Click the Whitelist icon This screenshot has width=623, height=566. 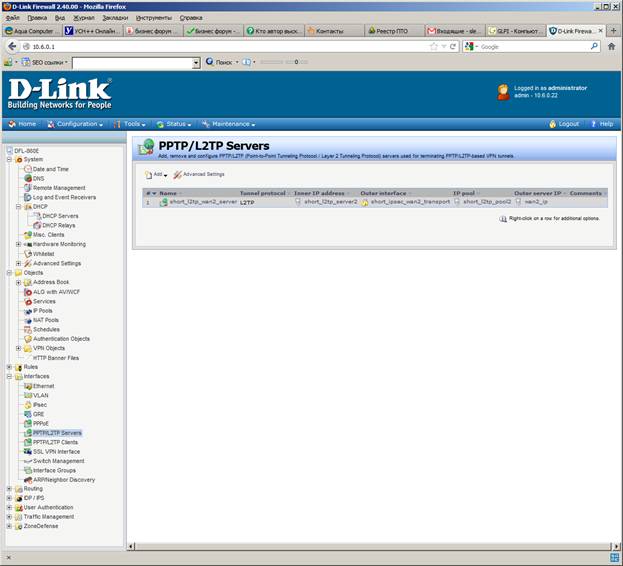coord(28,254)
